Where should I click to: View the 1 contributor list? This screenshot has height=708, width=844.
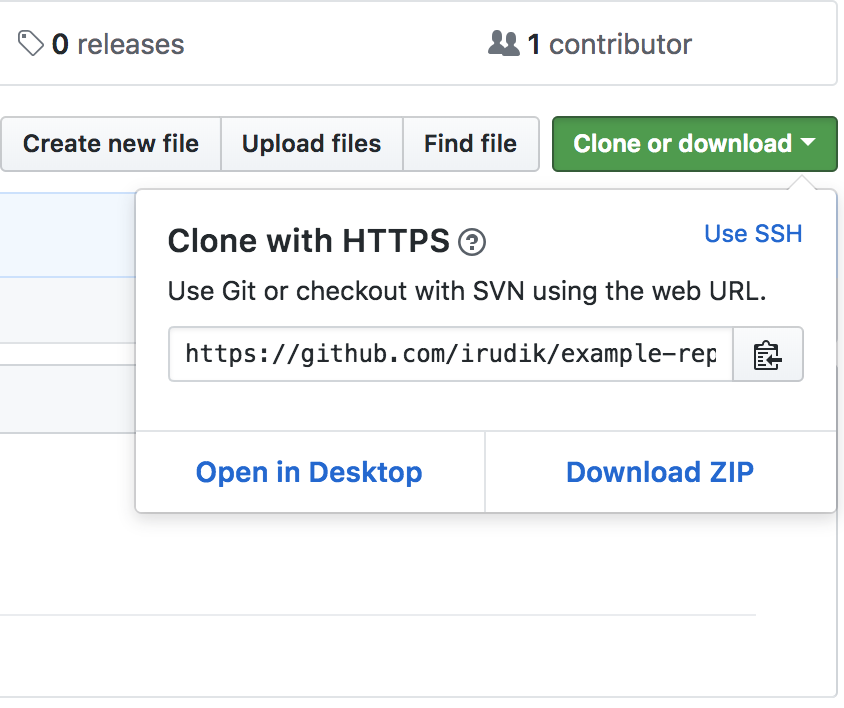609,44
